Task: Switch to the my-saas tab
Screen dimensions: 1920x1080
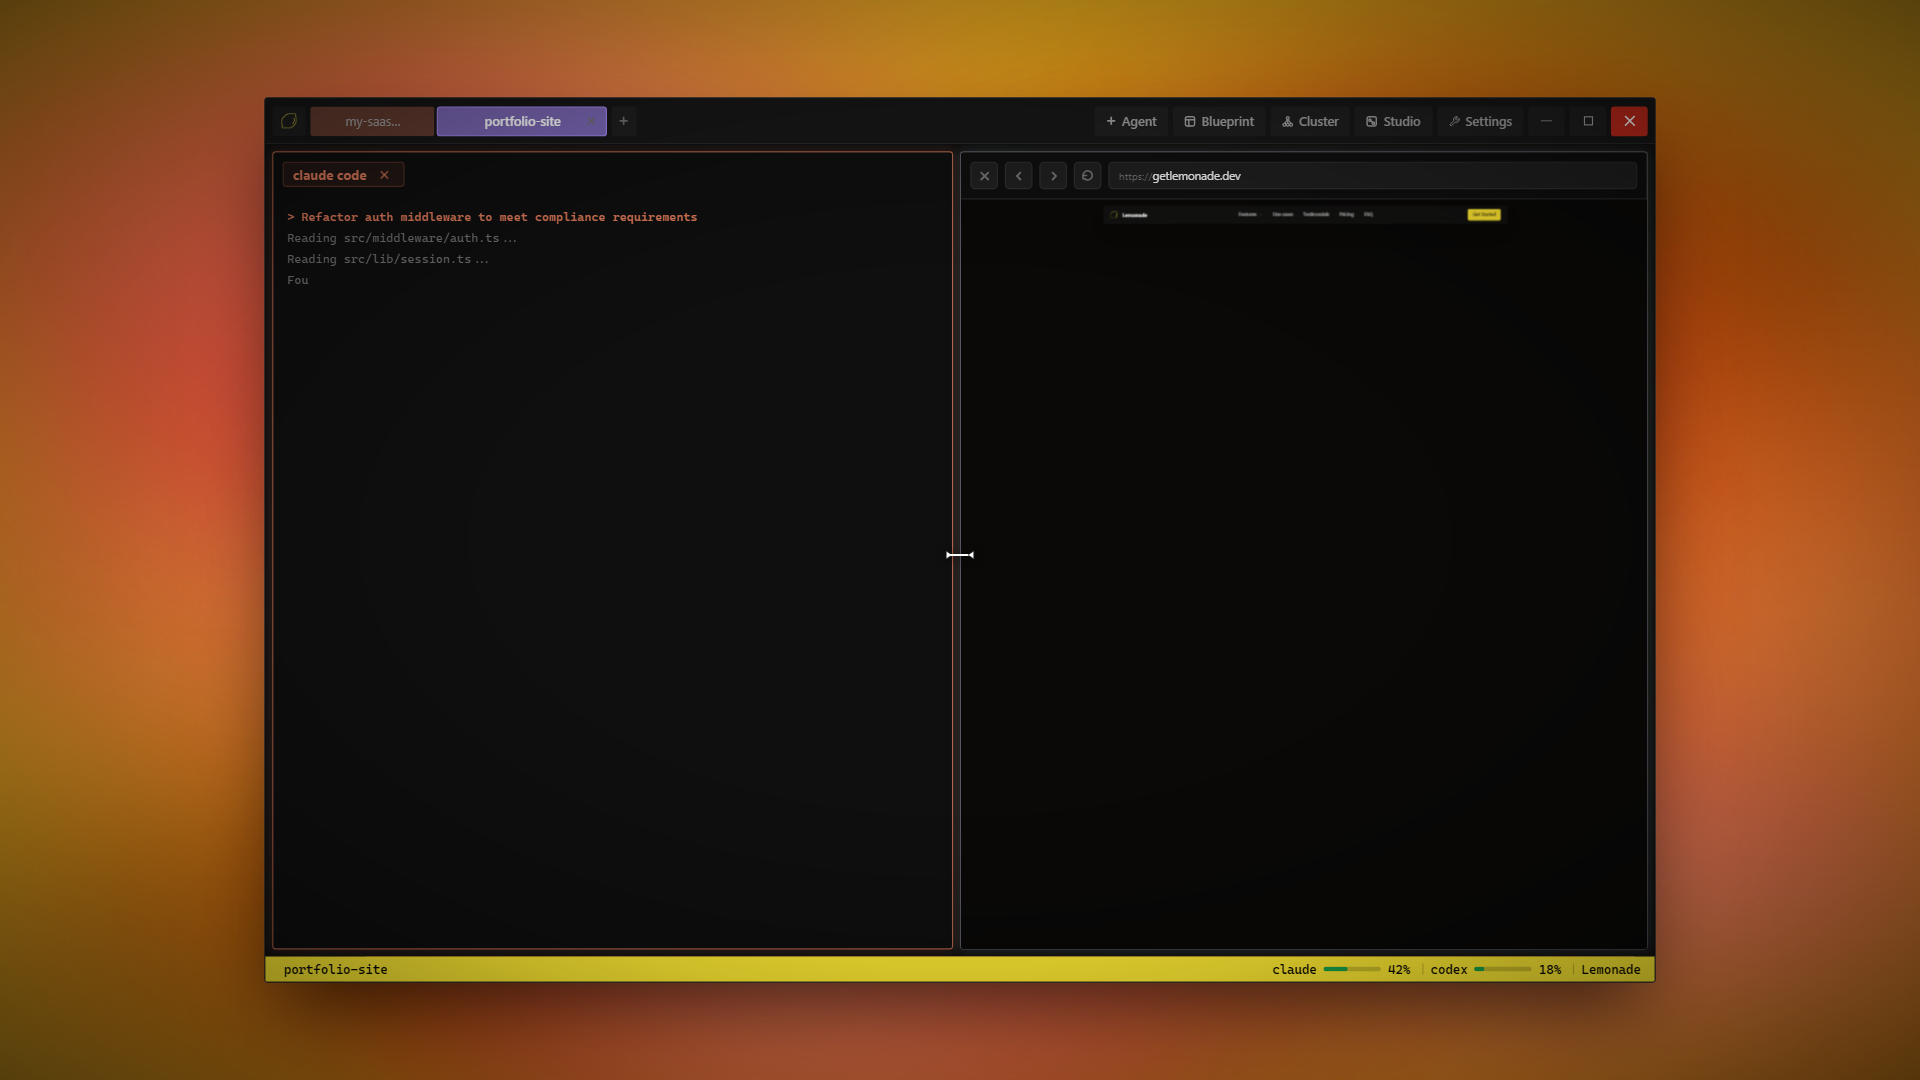Action: click(371, 121)
